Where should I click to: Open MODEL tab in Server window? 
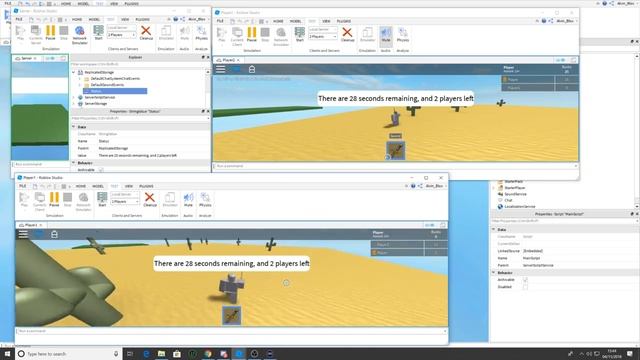point(94,20)
